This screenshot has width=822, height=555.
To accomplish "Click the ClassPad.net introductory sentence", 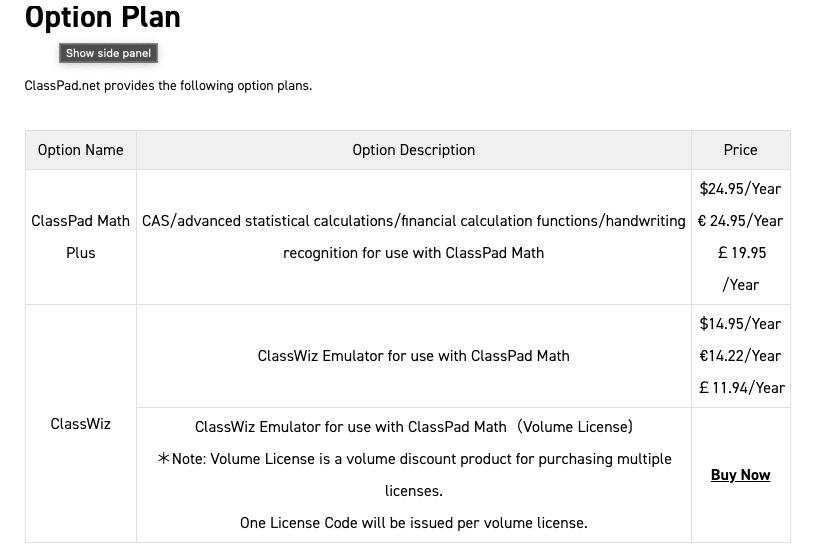I will 168,86.
